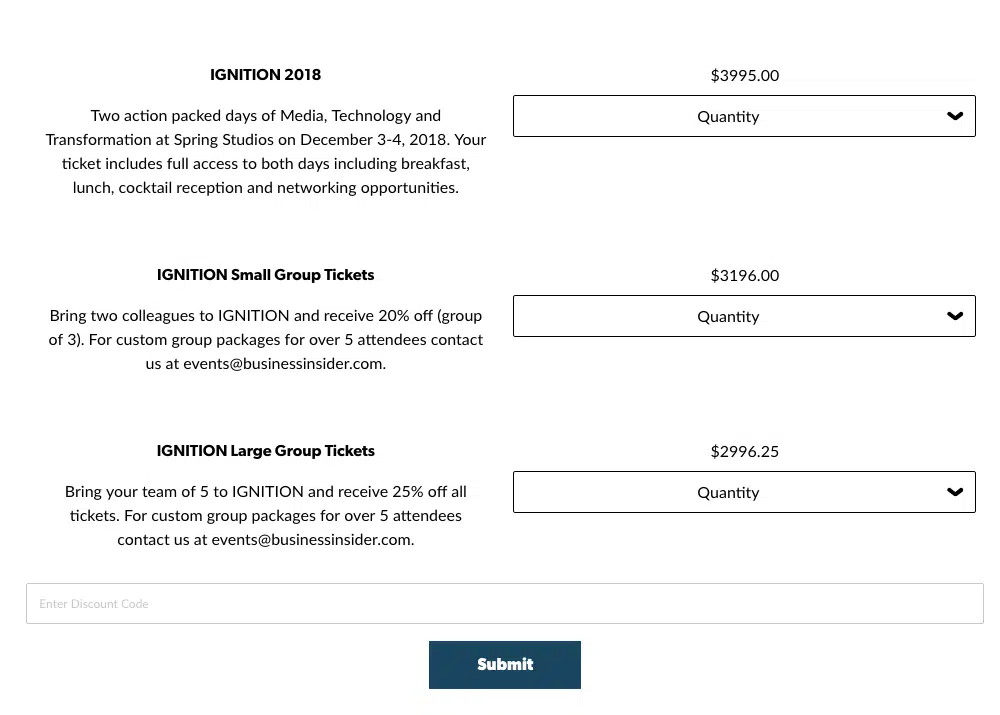This screenshot has height=715, width=1000.
Task: Click the IGNITION Small Group Tickets heading
Action: pyautogui.click(x=265, y=275)
